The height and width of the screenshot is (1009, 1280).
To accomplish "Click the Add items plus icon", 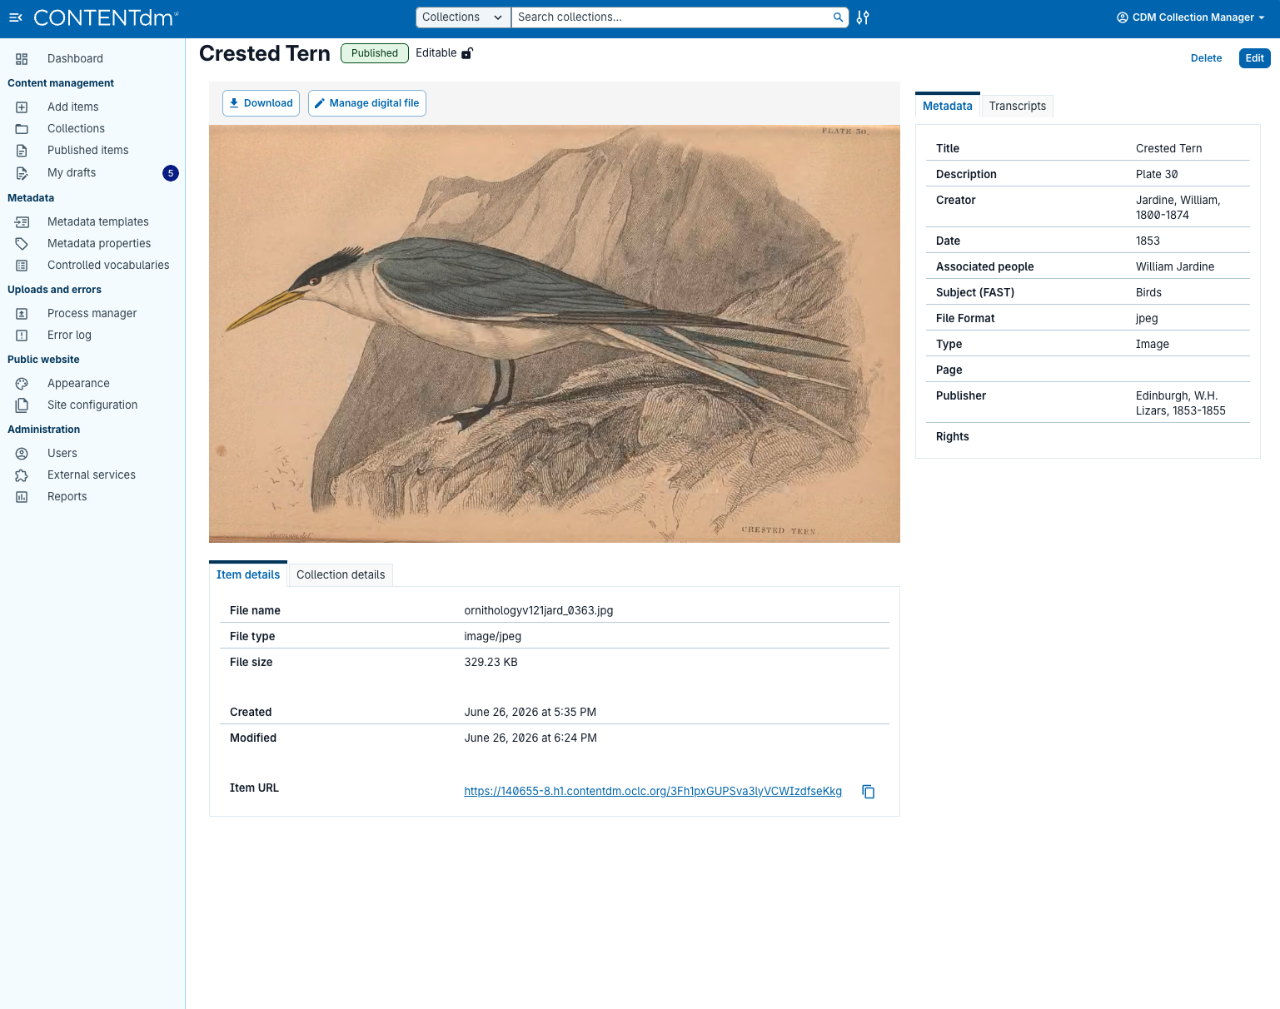I will [x=22, y=107].
